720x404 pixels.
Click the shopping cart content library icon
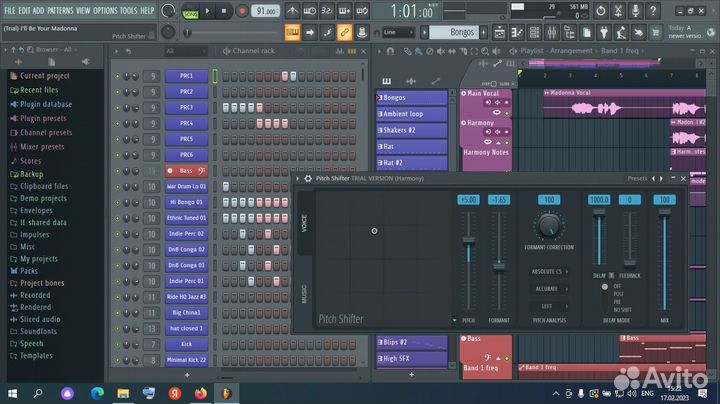point(656,32)
